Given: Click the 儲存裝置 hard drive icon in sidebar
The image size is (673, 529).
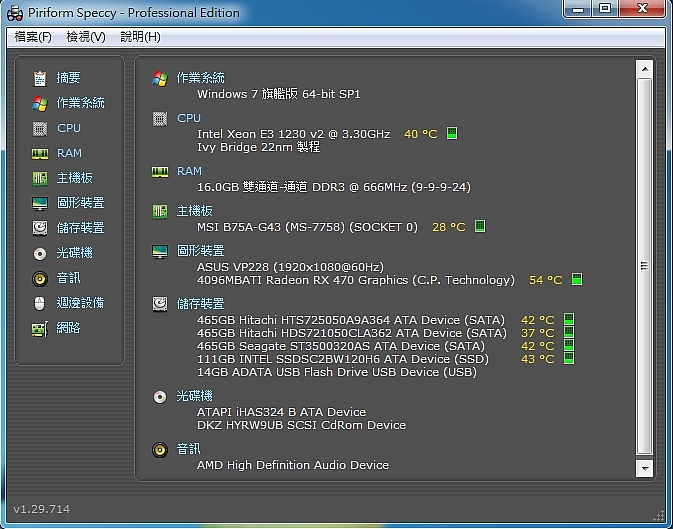Looking at the screenshot, I should (x=40, y=228).
